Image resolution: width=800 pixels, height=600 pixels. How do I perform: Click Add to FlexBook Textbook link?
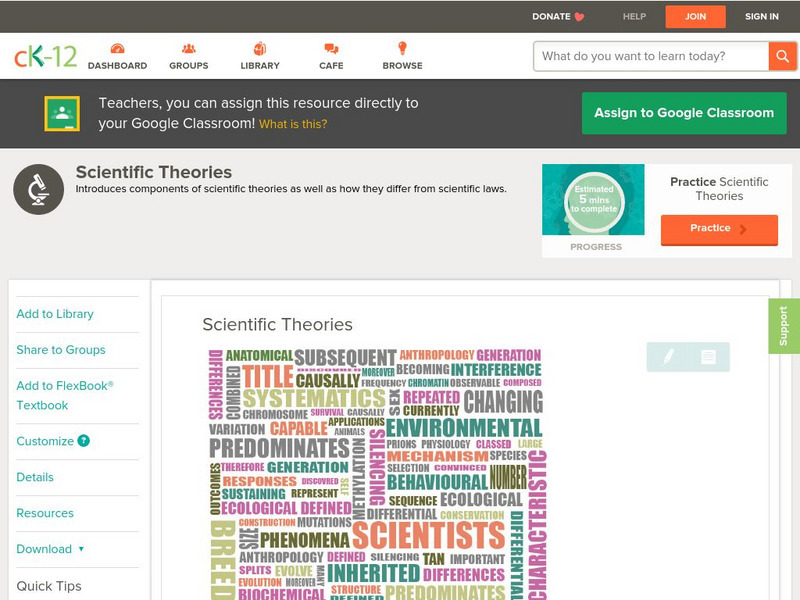[65, 395]
